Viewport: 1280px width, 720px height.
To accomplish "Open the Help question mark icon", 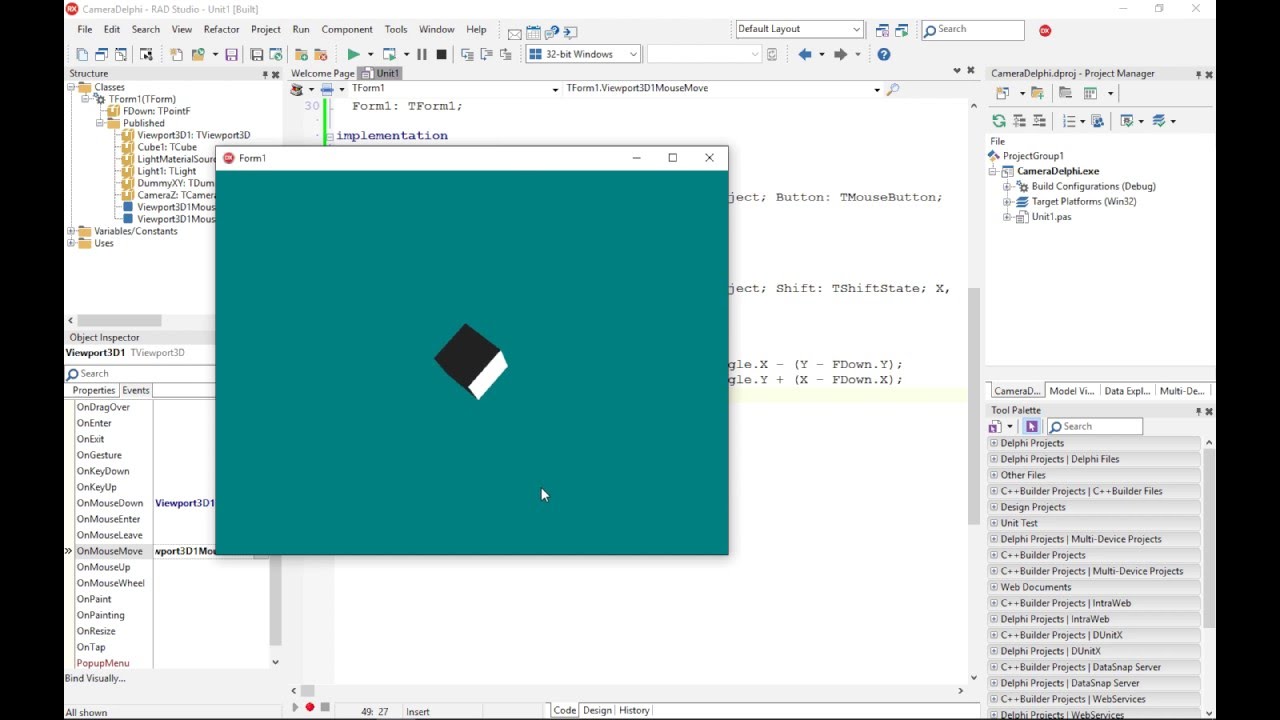I will pos(884,54).
